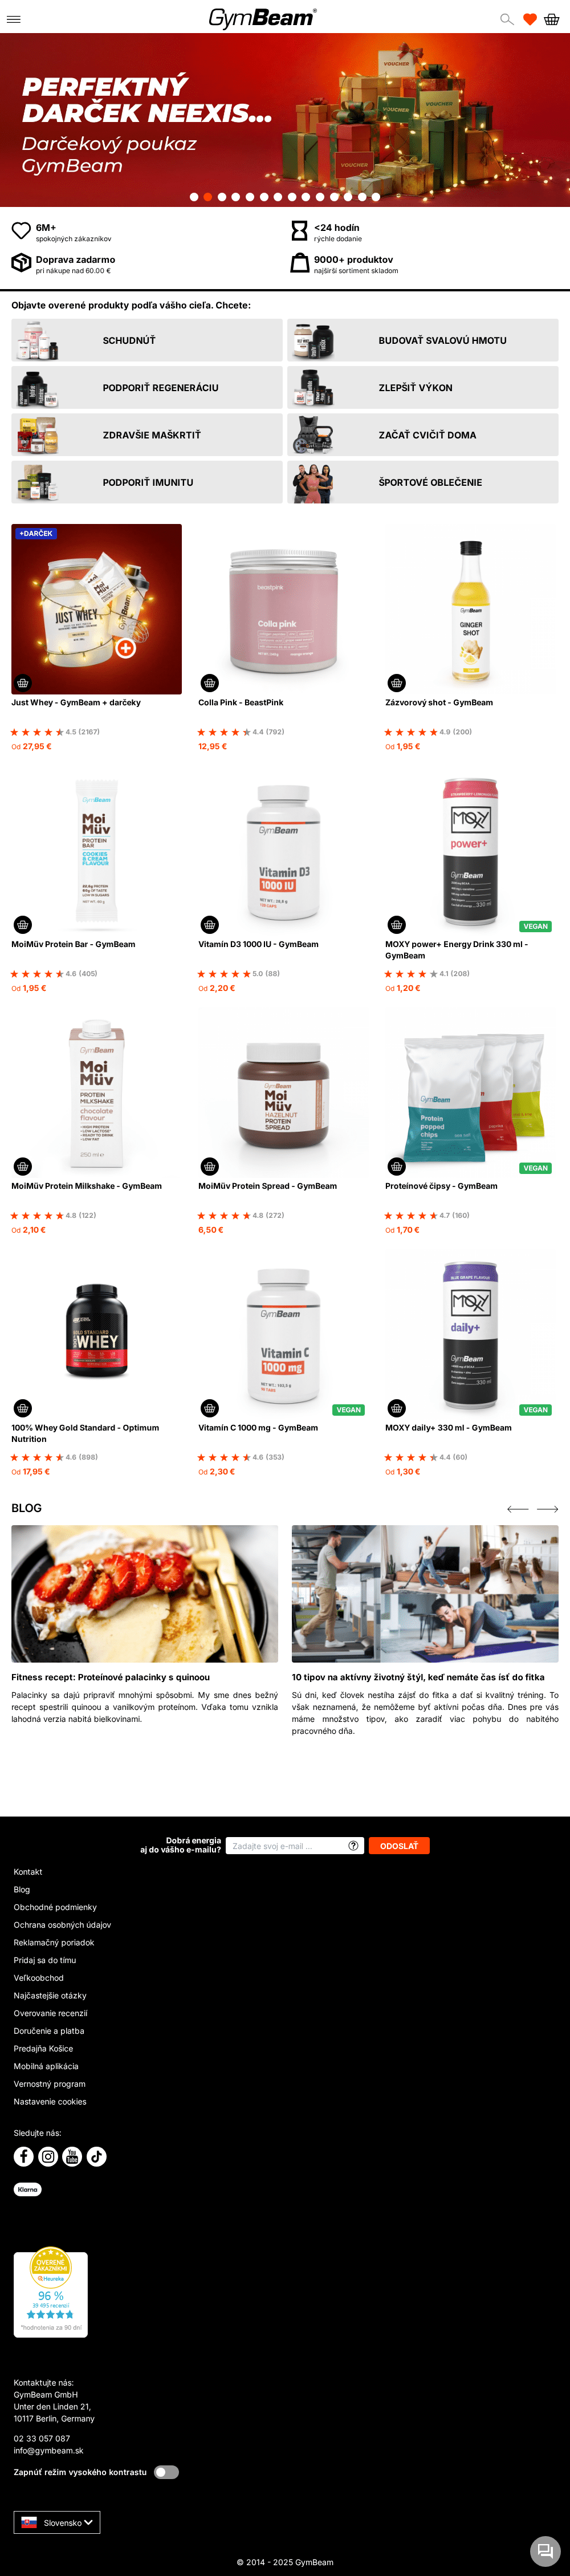Open the wishlist heart icon
This screenshot has height=2576, width=570.
tap(530, 19)
